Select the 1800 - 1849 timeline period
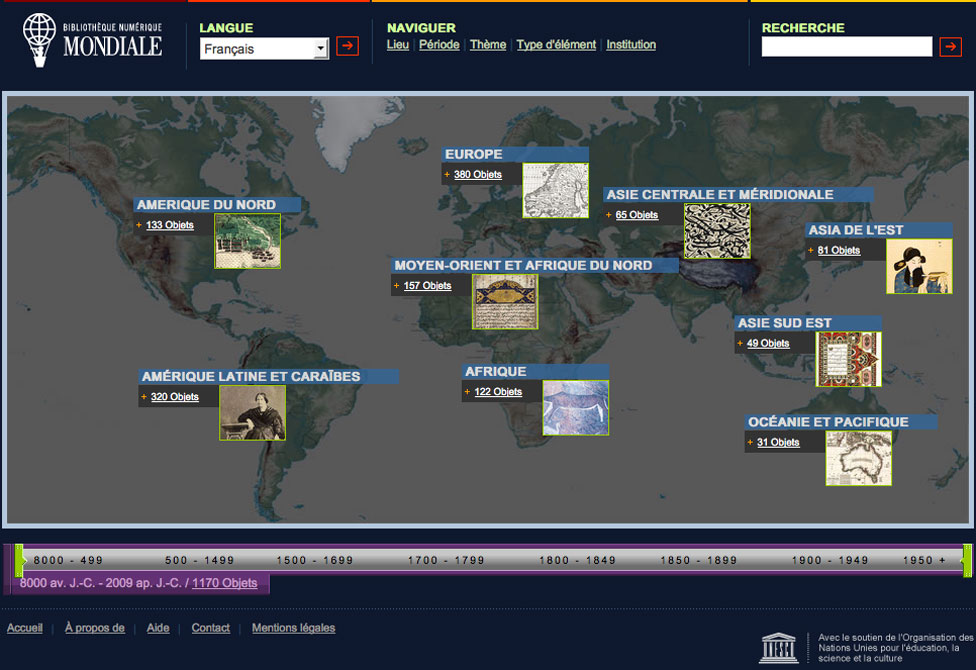 577,560
